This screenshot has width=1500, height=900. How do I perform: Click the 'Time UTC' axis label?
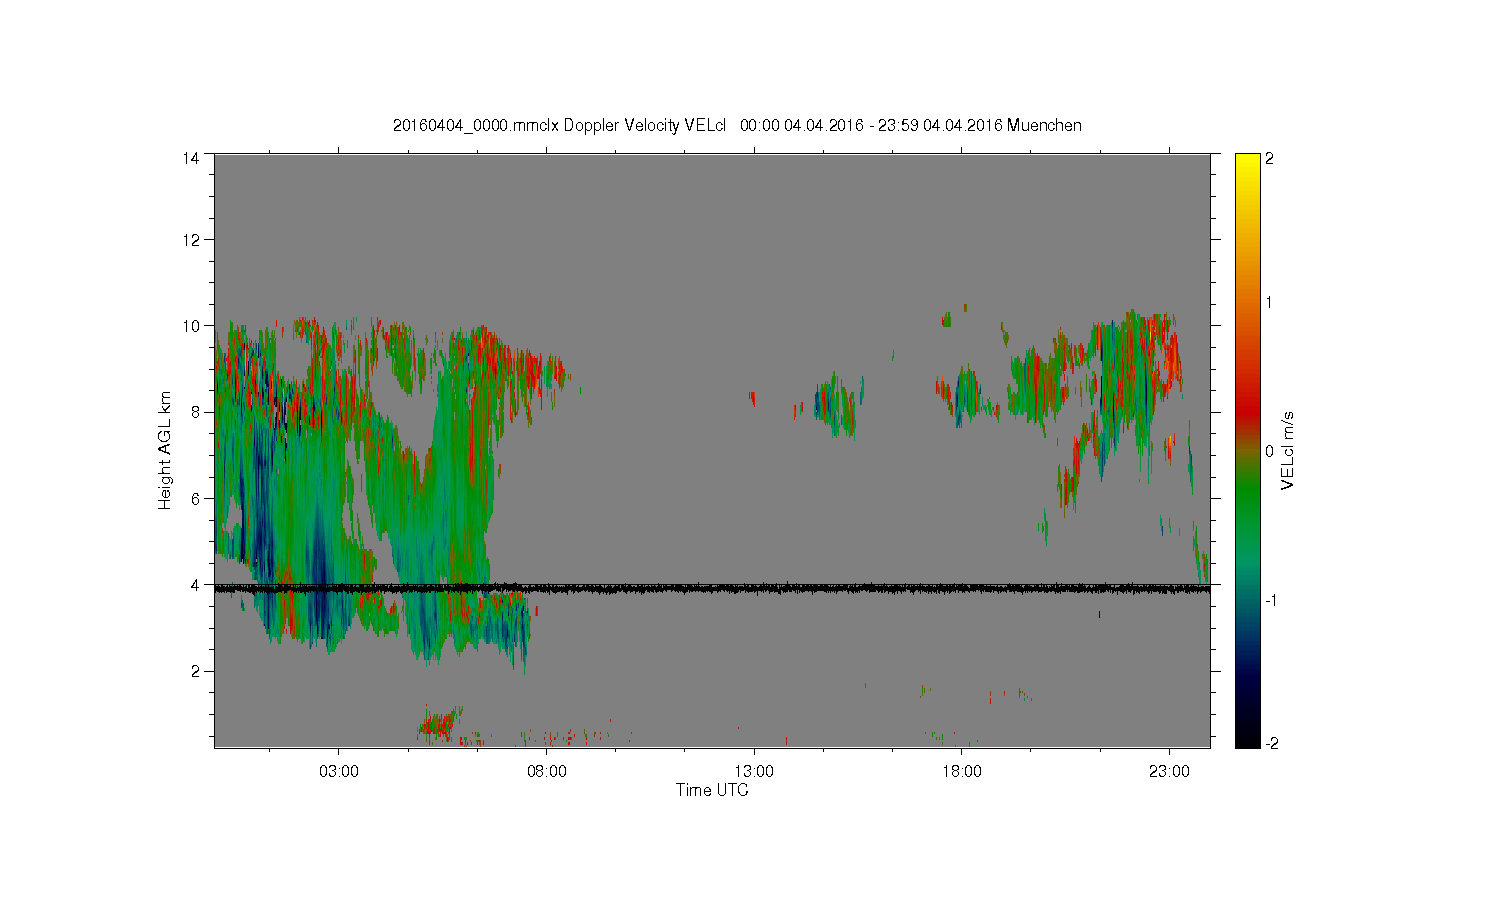712,790
